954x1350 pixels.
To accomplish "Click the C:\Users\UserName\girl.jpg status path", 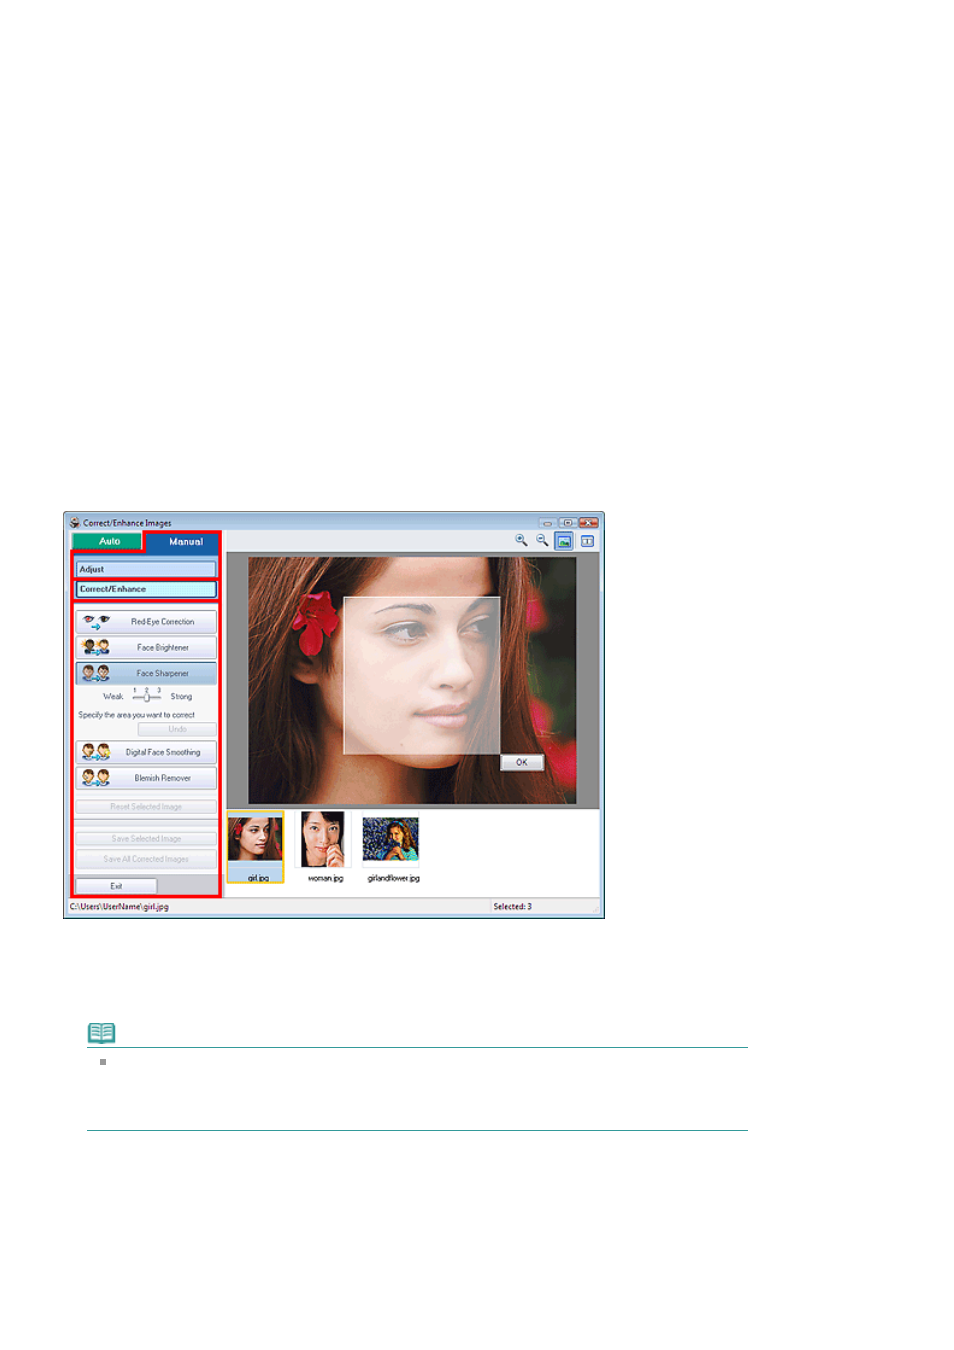I will [119, 907].
